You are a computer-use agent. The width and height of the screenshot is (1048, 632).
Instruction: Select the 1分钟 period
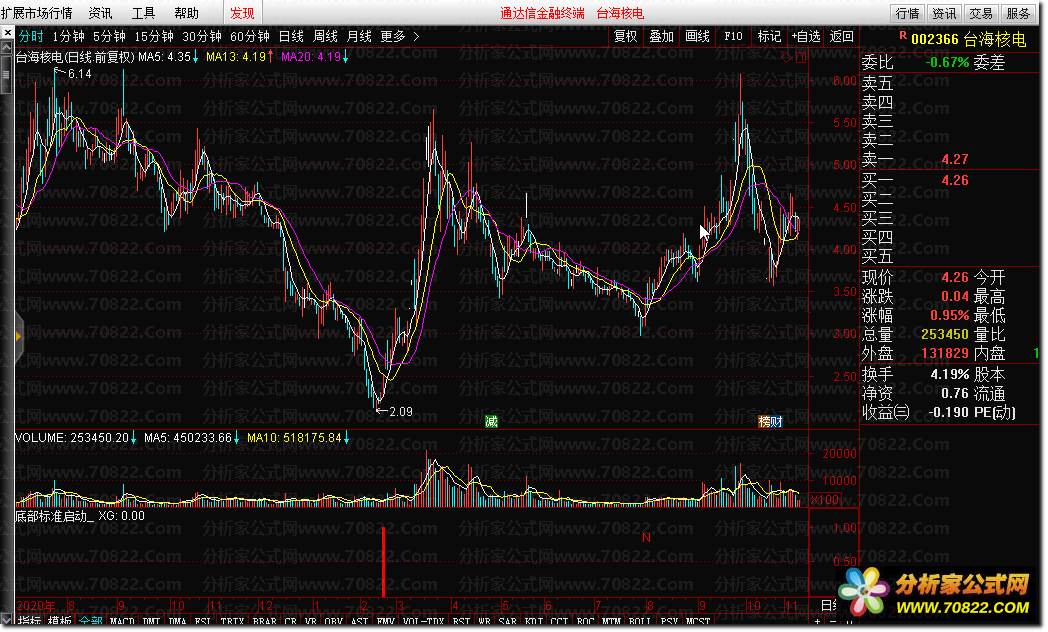[68, 36]
